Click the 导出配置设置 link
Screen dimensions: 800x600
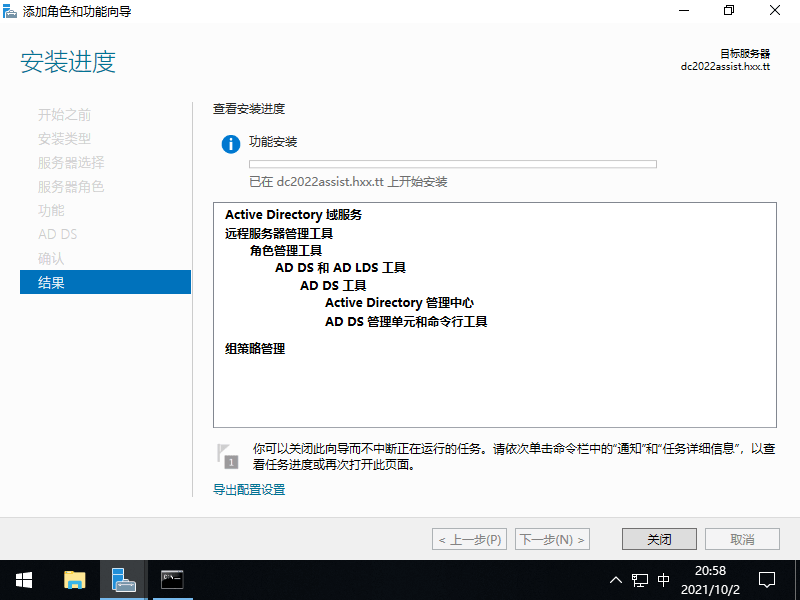pyautogui.click(x=249, y=490)
